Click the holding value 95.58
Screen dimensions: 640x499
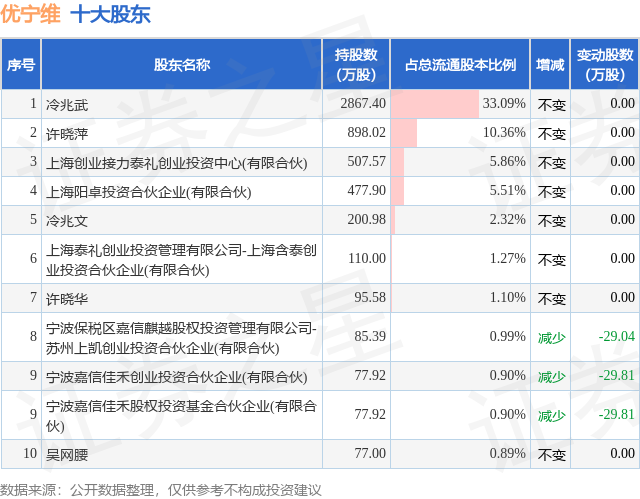(370, 297)
